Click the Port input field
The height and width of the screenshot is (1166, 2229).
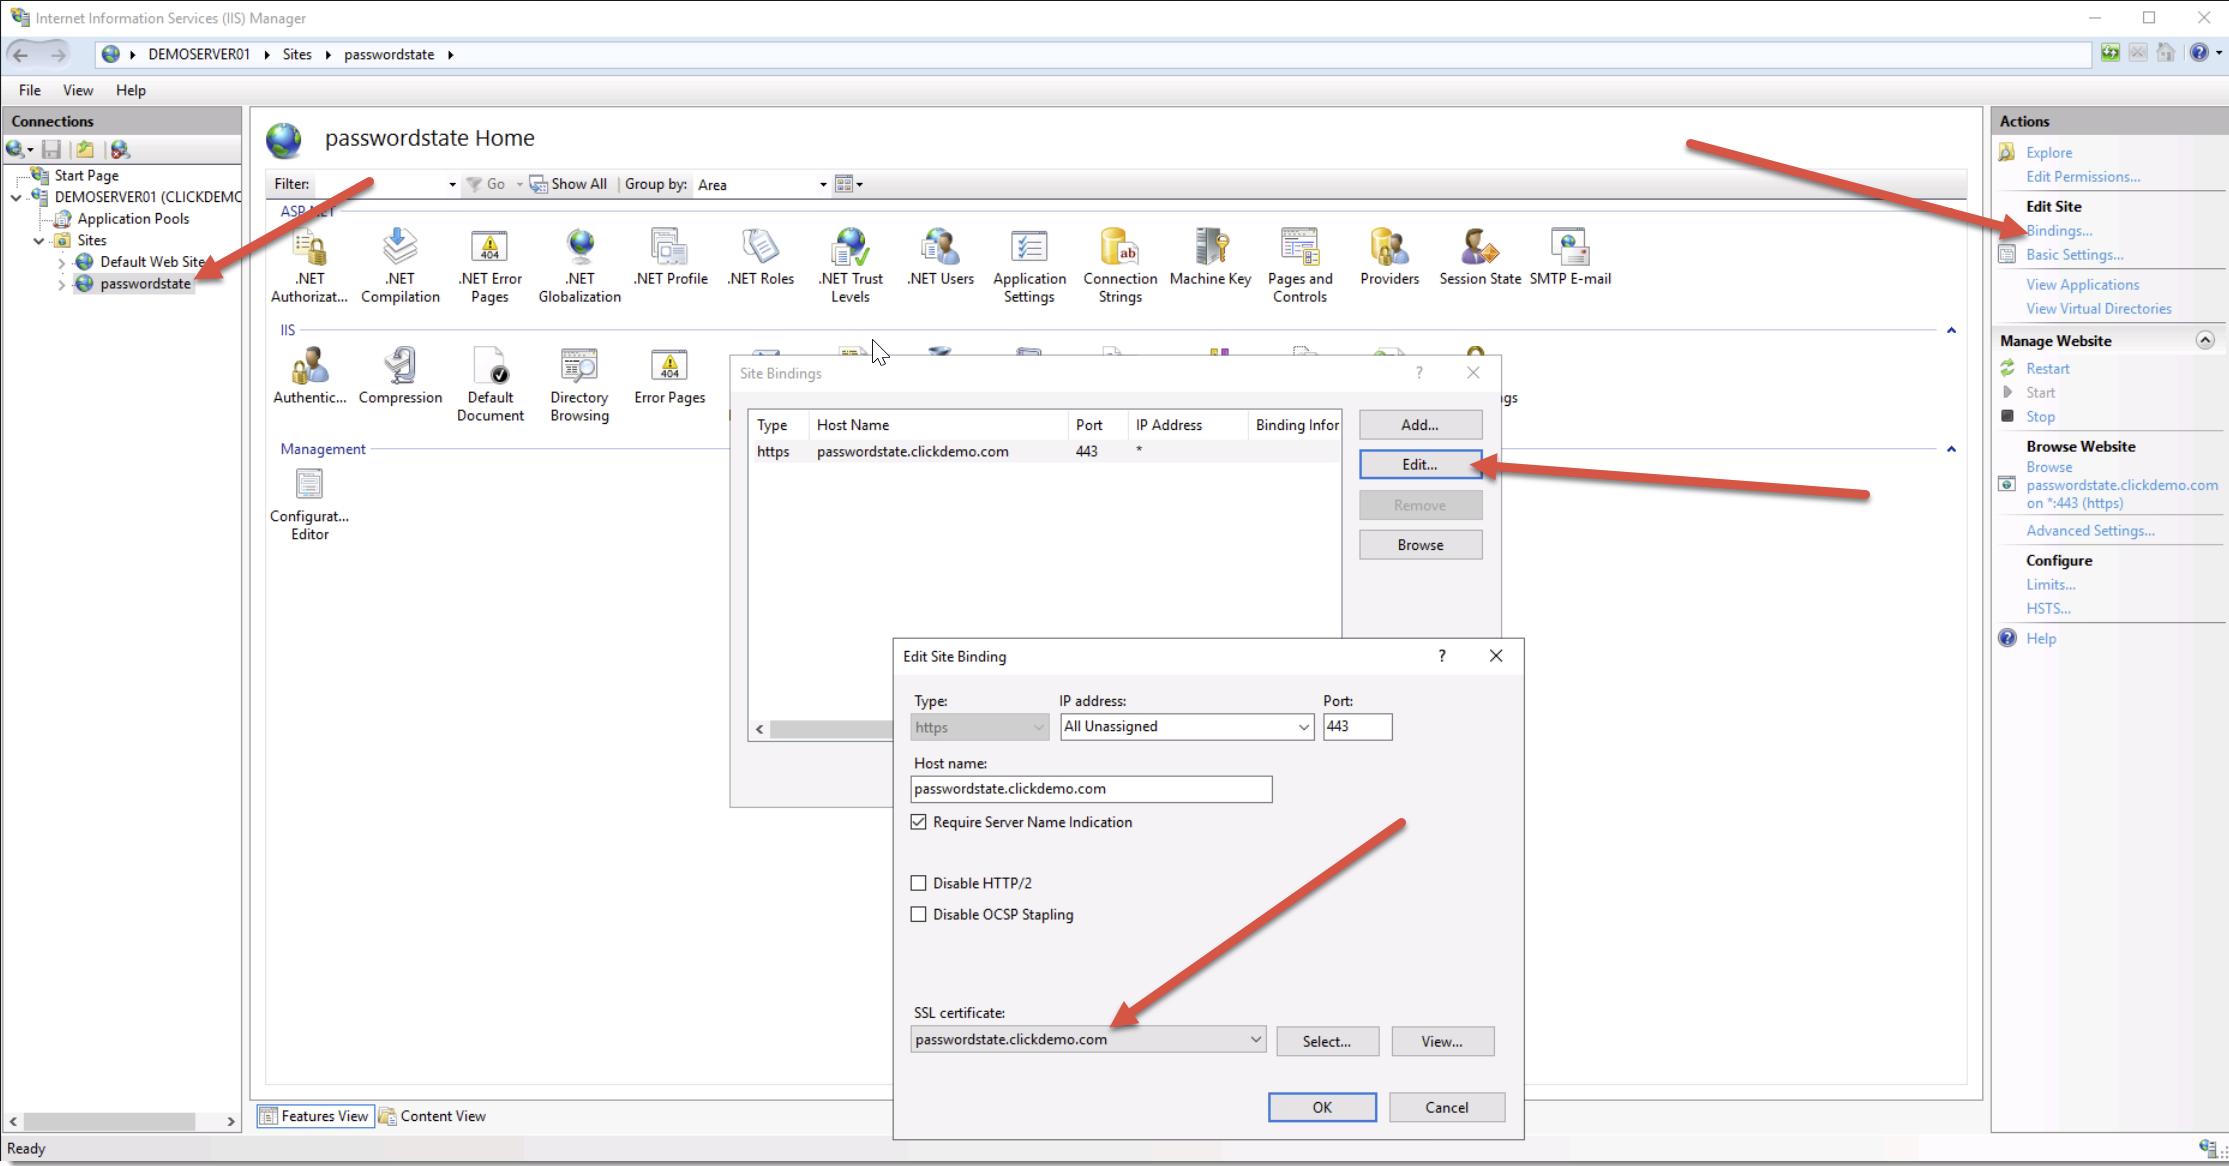click(x=1357, y=727)
